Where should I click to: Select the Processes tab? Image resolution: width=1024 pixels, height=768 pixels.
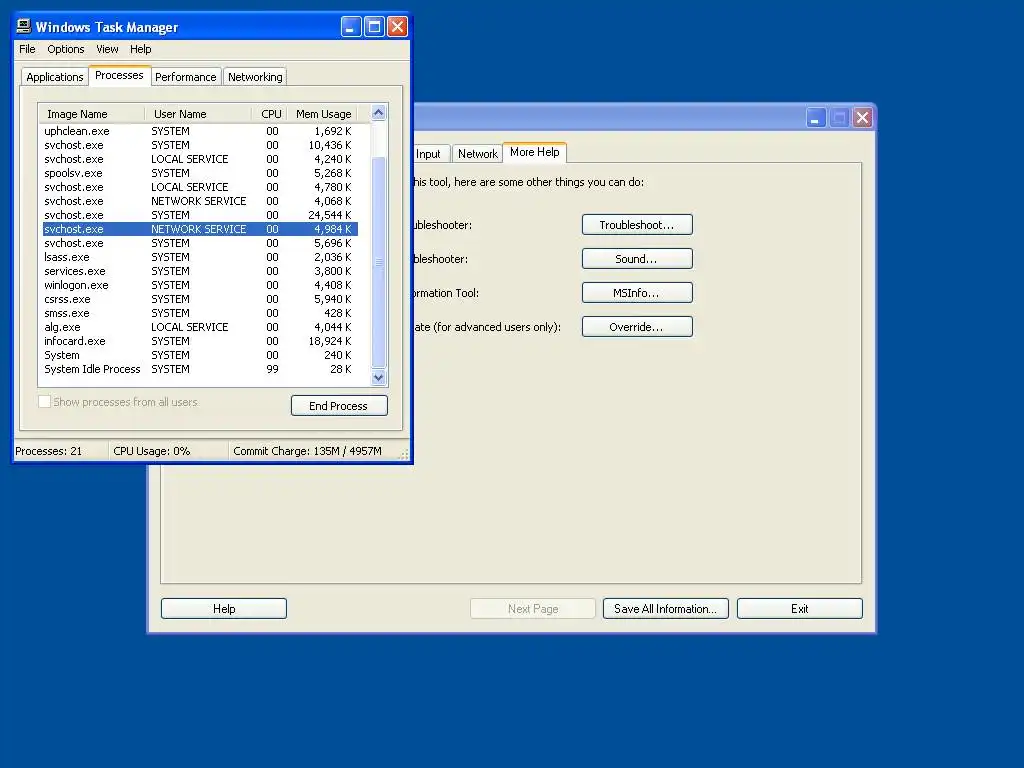[119, 75]
